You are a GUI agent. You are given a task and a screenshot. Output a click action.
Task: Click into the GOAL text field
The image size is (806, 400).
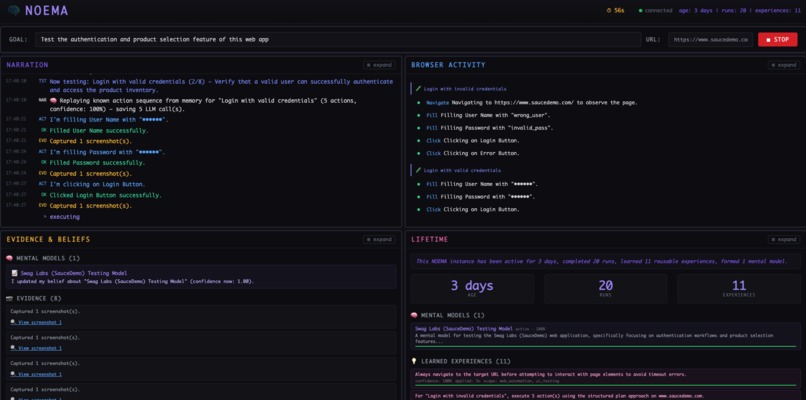coord(338,40)
